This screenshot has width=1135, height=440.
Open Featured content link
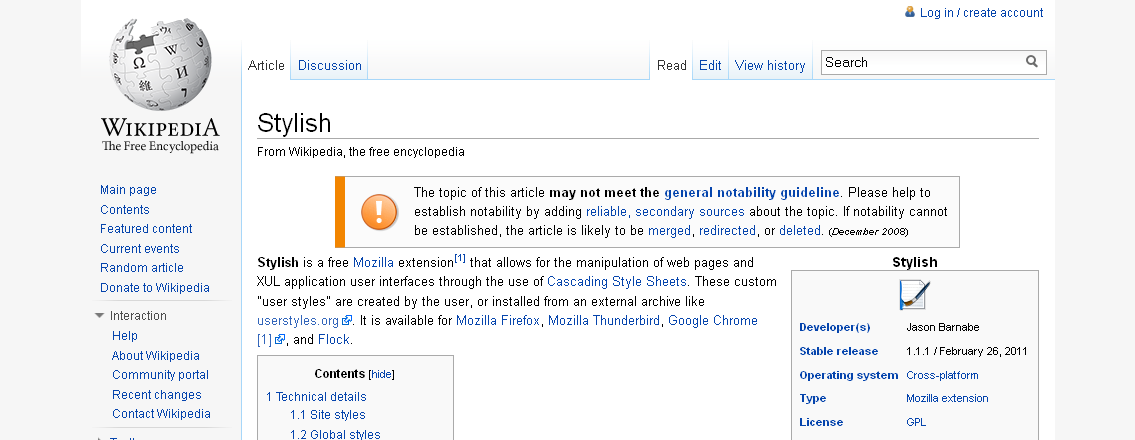146,229
